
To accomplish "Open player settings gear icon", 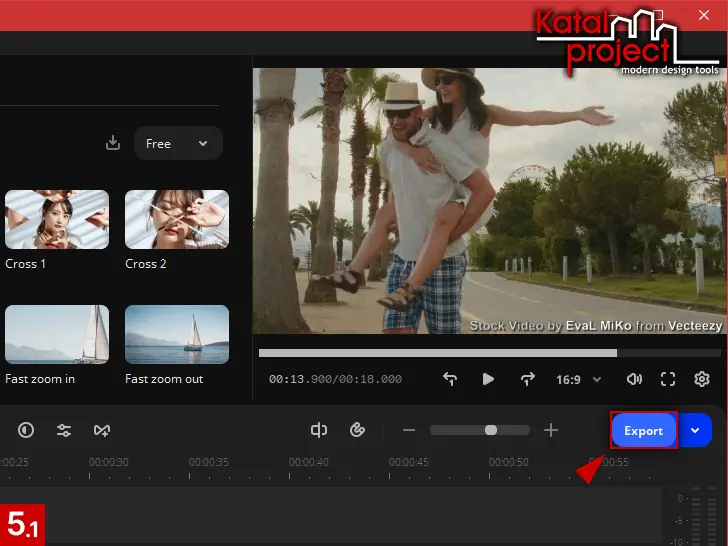I will tap(702, 379).
